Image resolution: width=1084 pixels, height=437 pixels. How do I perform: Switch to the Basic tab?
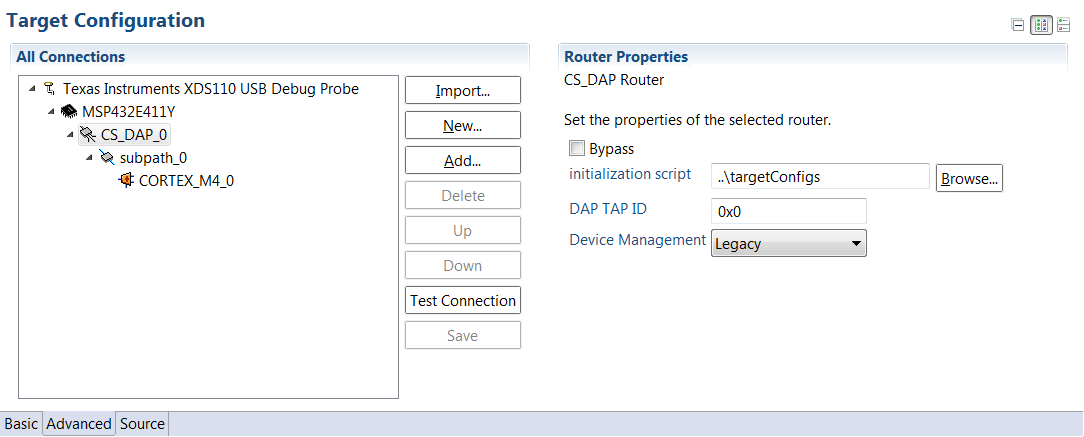(x=22, y=424)
